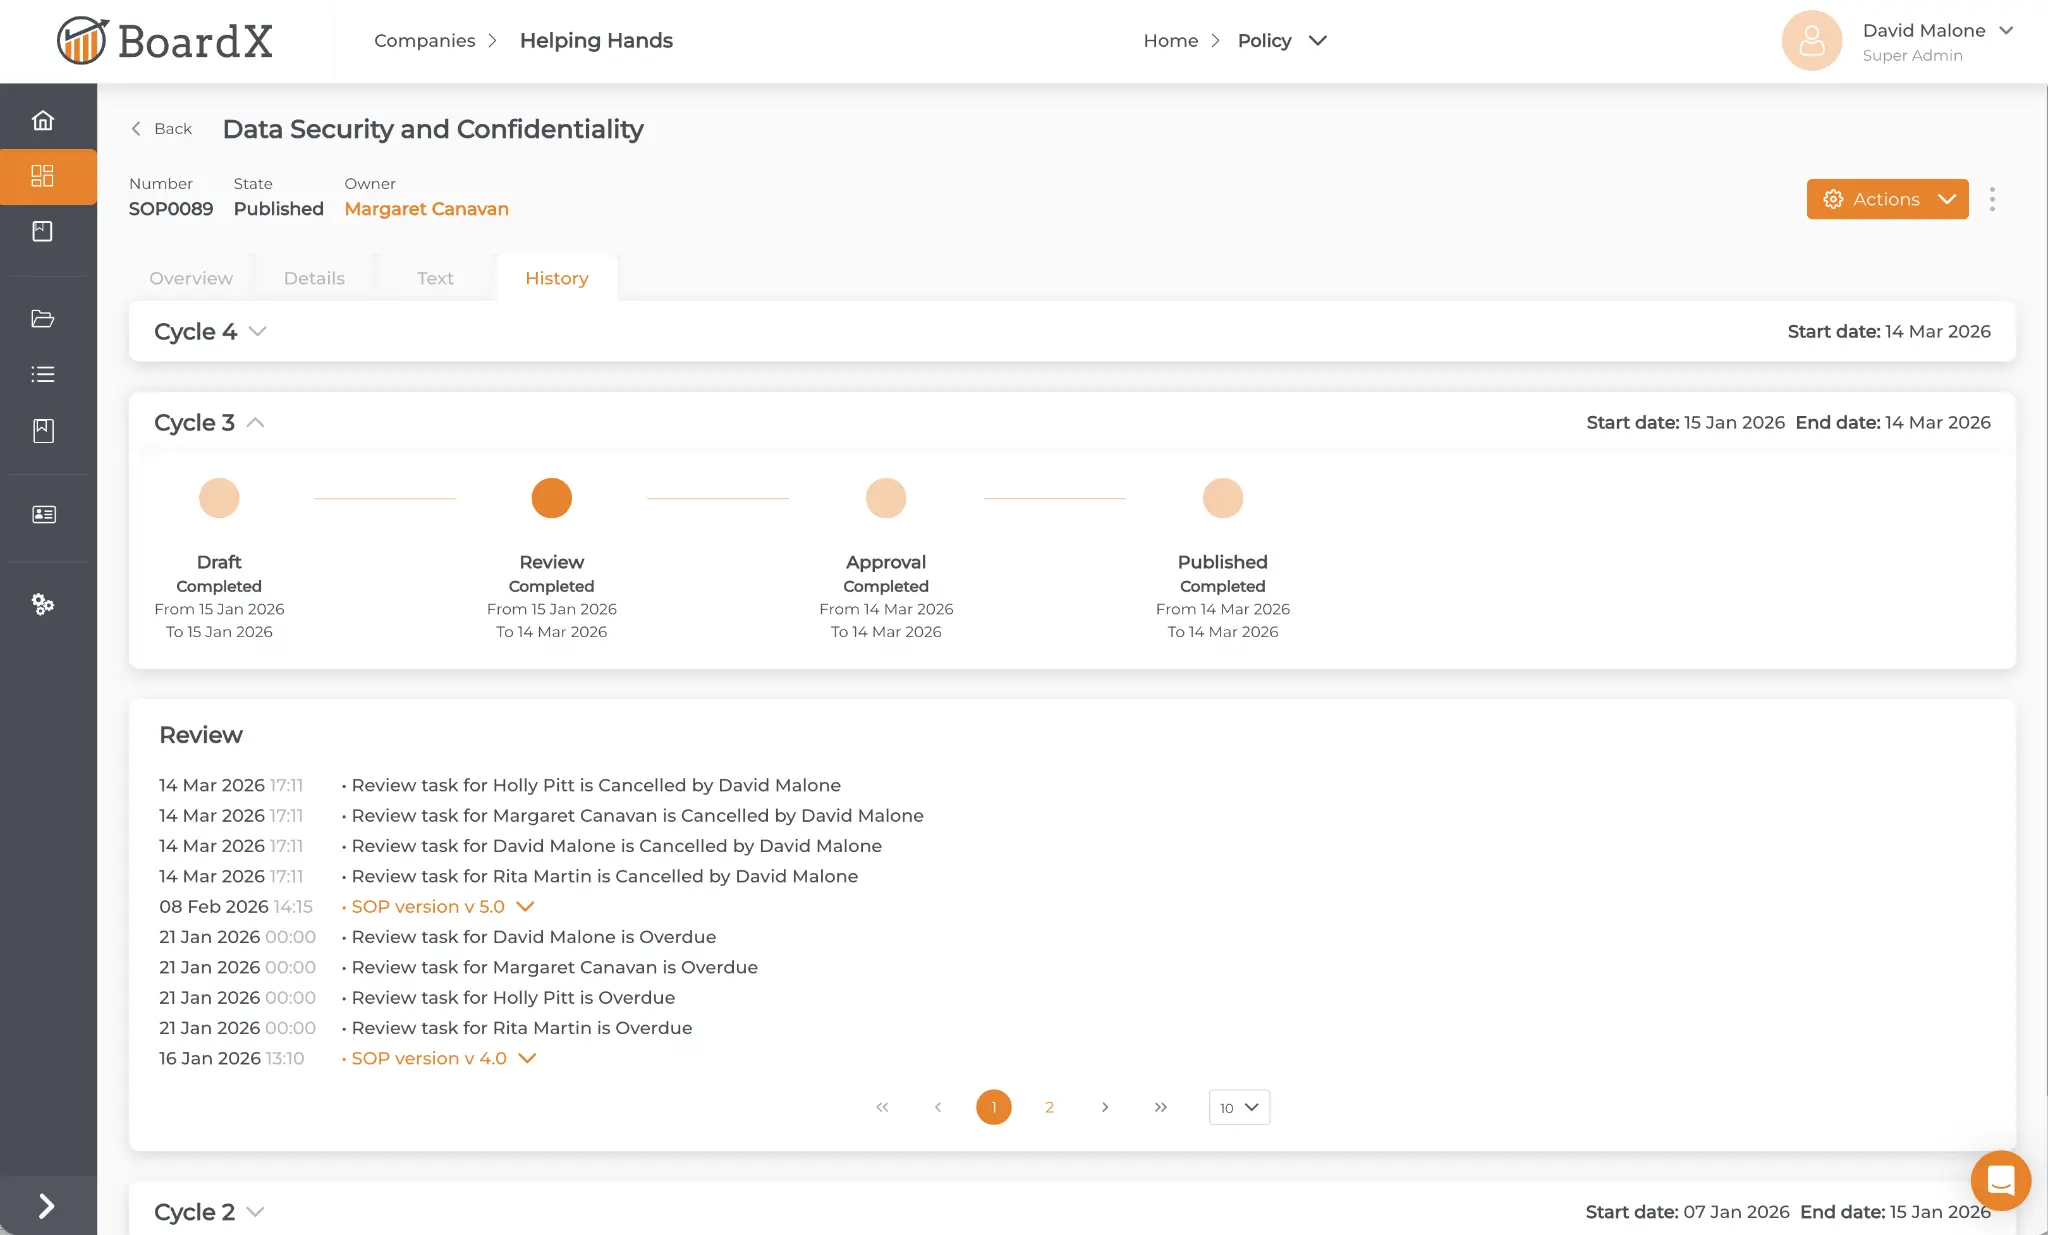Change items per page from 10

pos(1238,1107)
